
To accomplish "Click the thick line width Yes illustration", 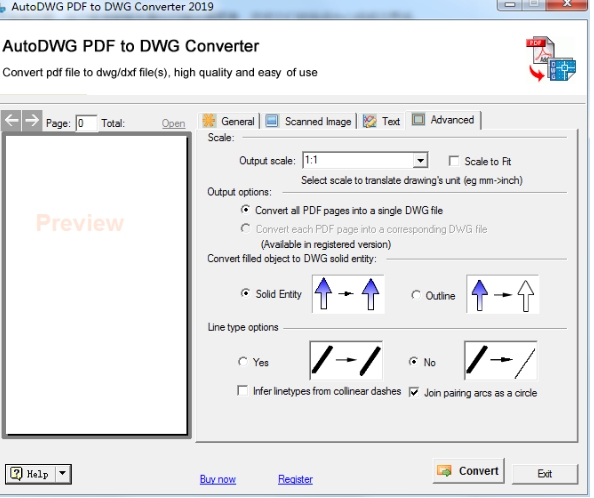I will (x=346, y=360).
